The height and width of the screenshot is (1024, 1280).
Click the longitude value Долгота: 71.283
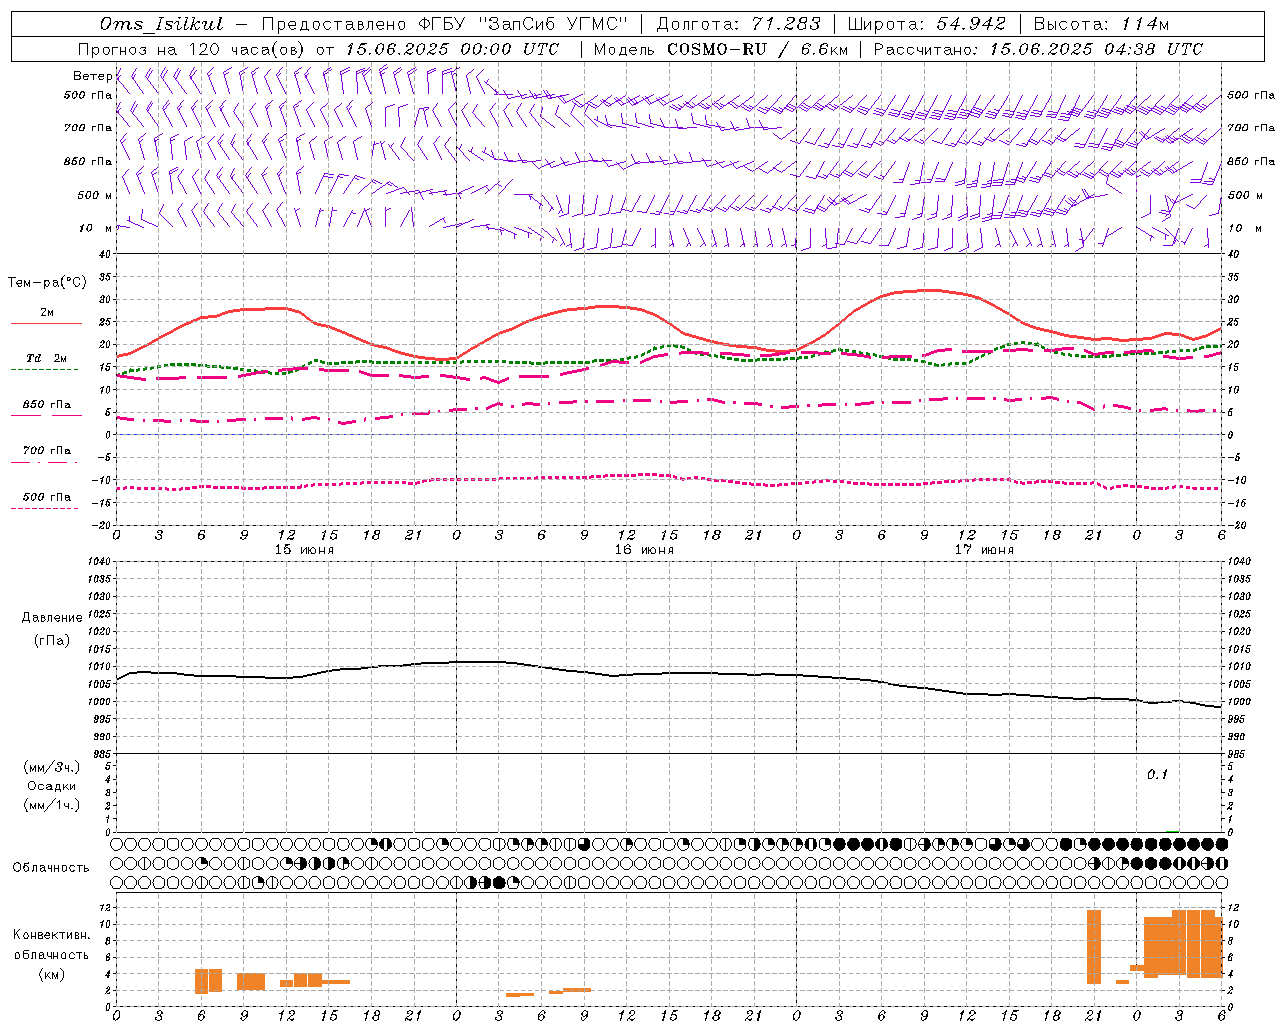click(738, 24)
